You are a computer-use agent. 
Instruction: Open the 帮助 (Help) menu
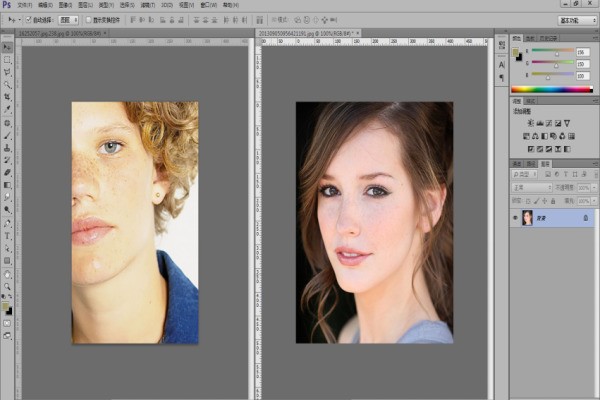point(233,5)
